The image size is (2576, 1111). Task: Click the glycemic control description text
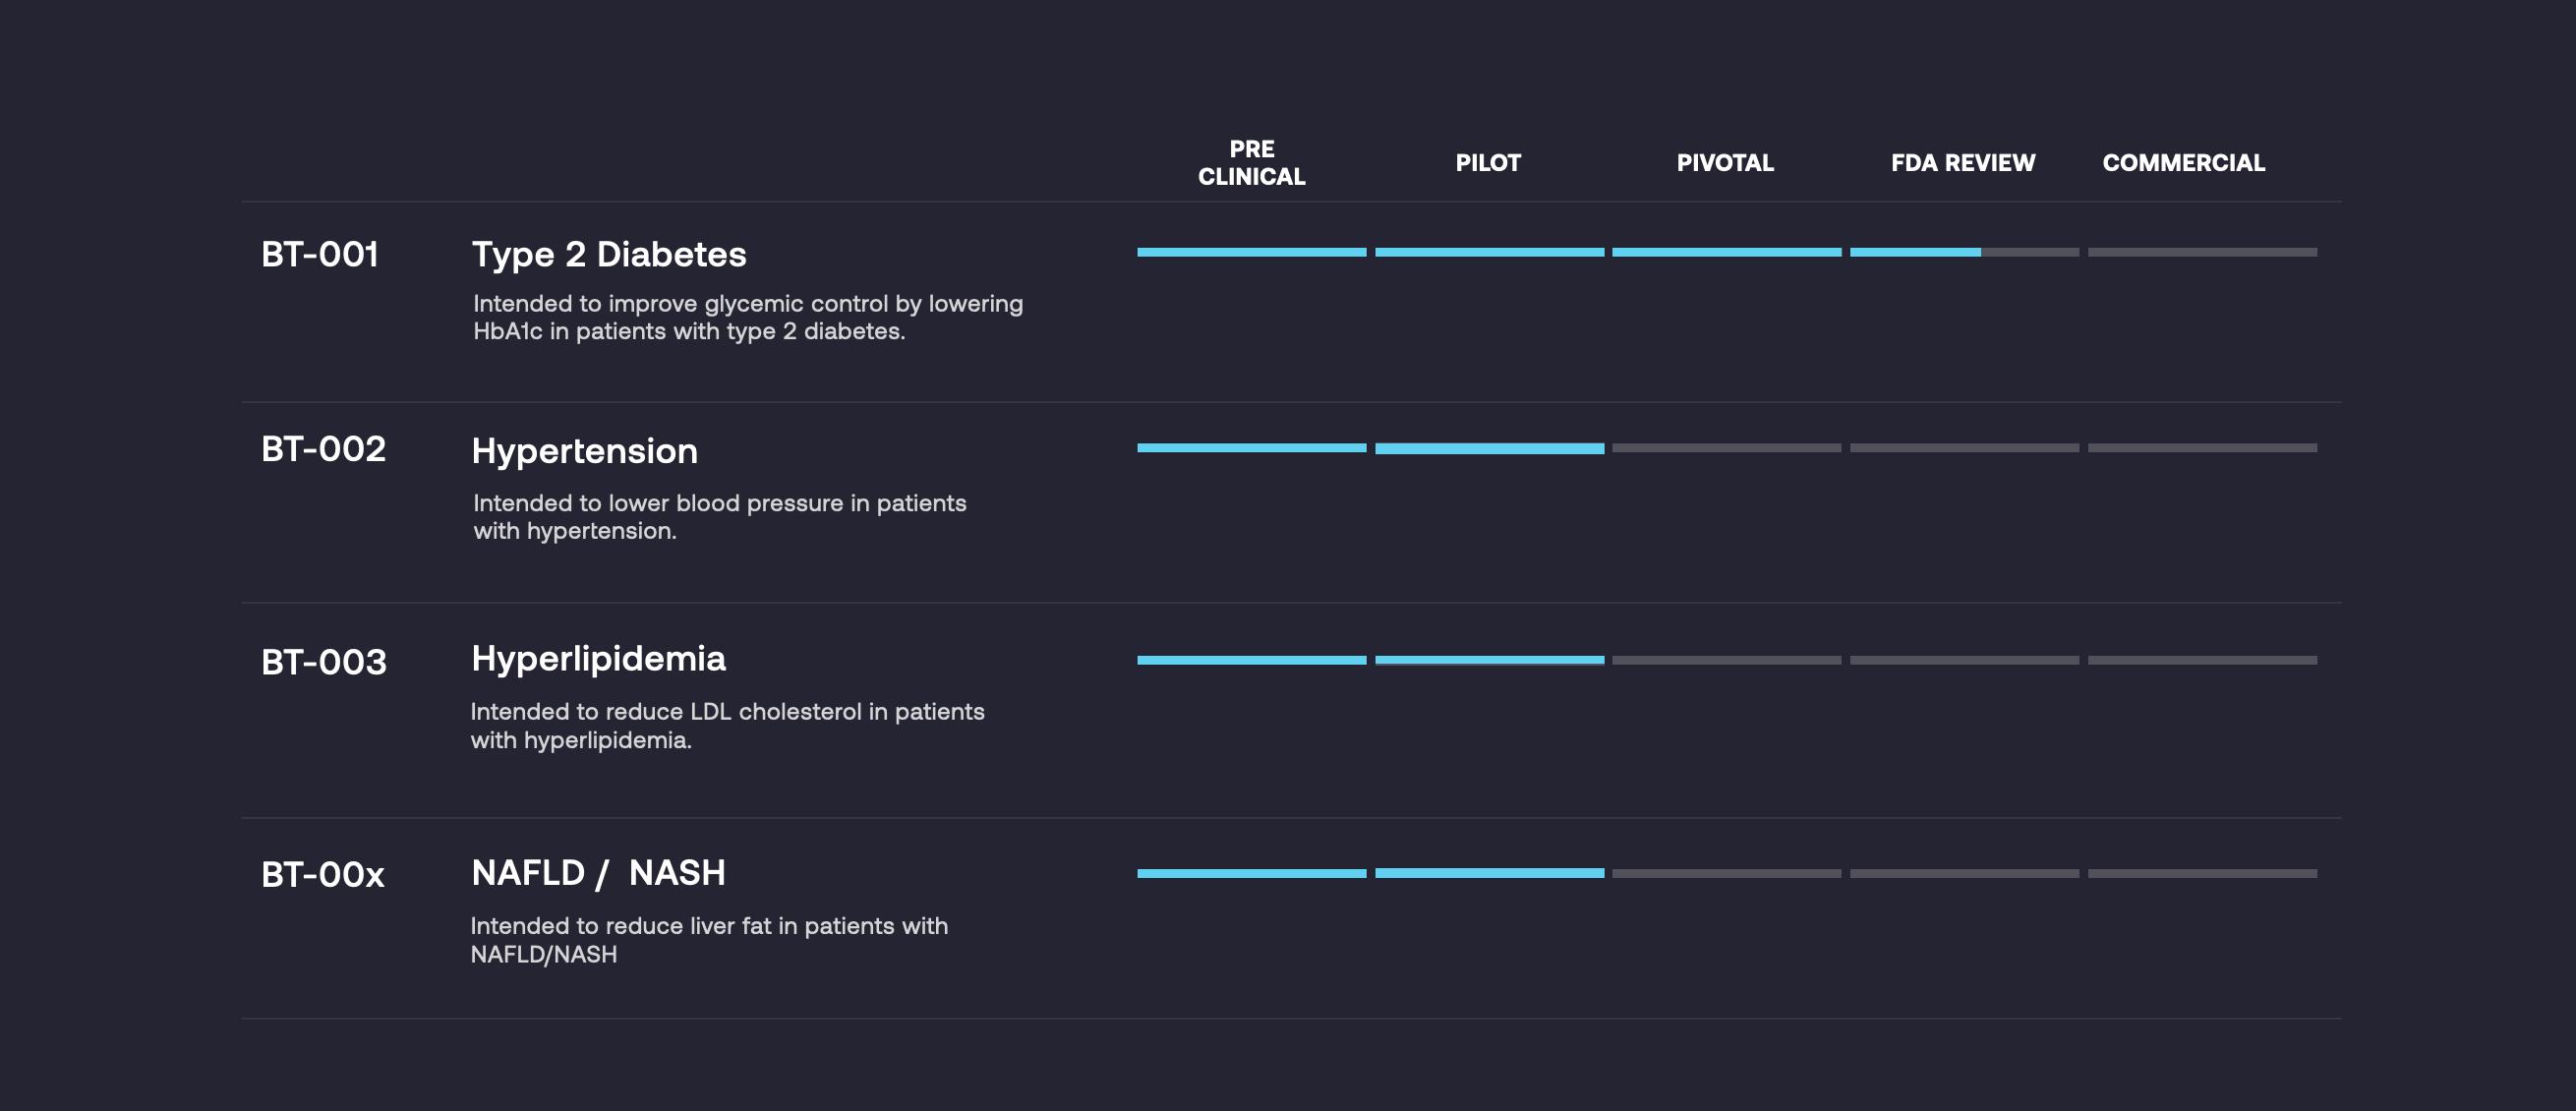747,317
